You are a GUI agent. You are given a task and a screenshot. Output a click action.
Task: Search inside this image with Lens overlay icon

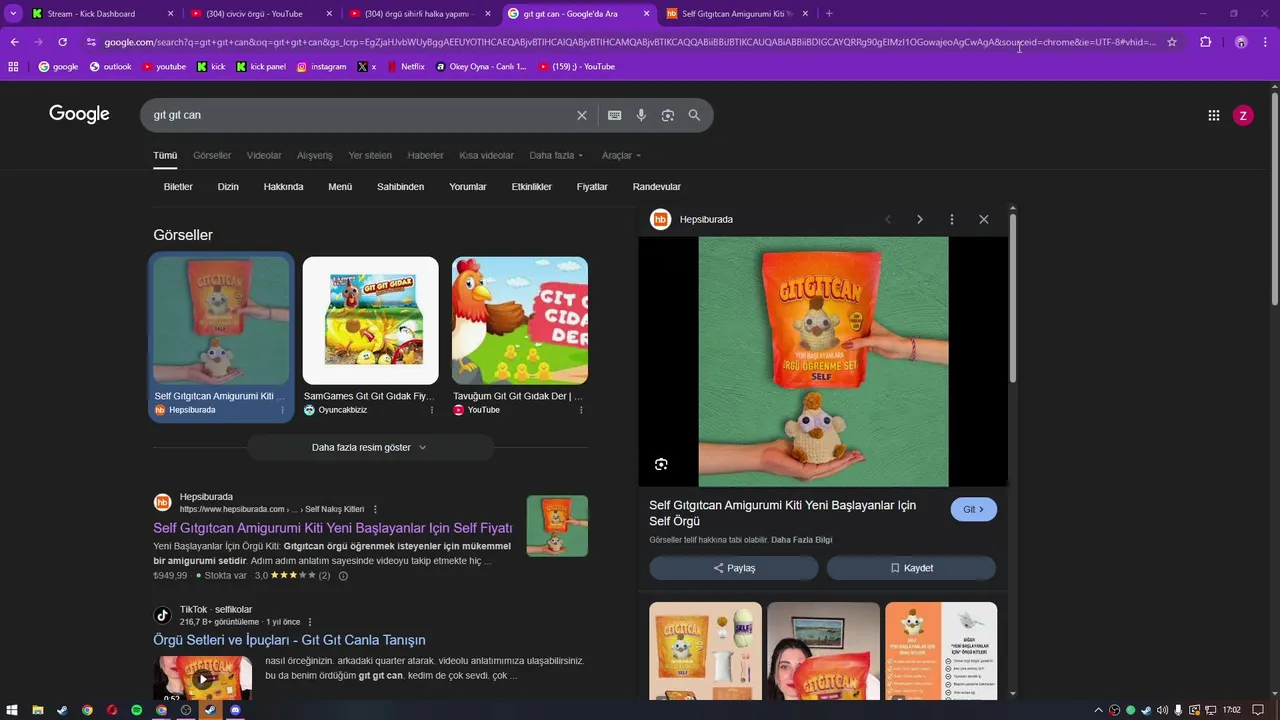[661, 464]
